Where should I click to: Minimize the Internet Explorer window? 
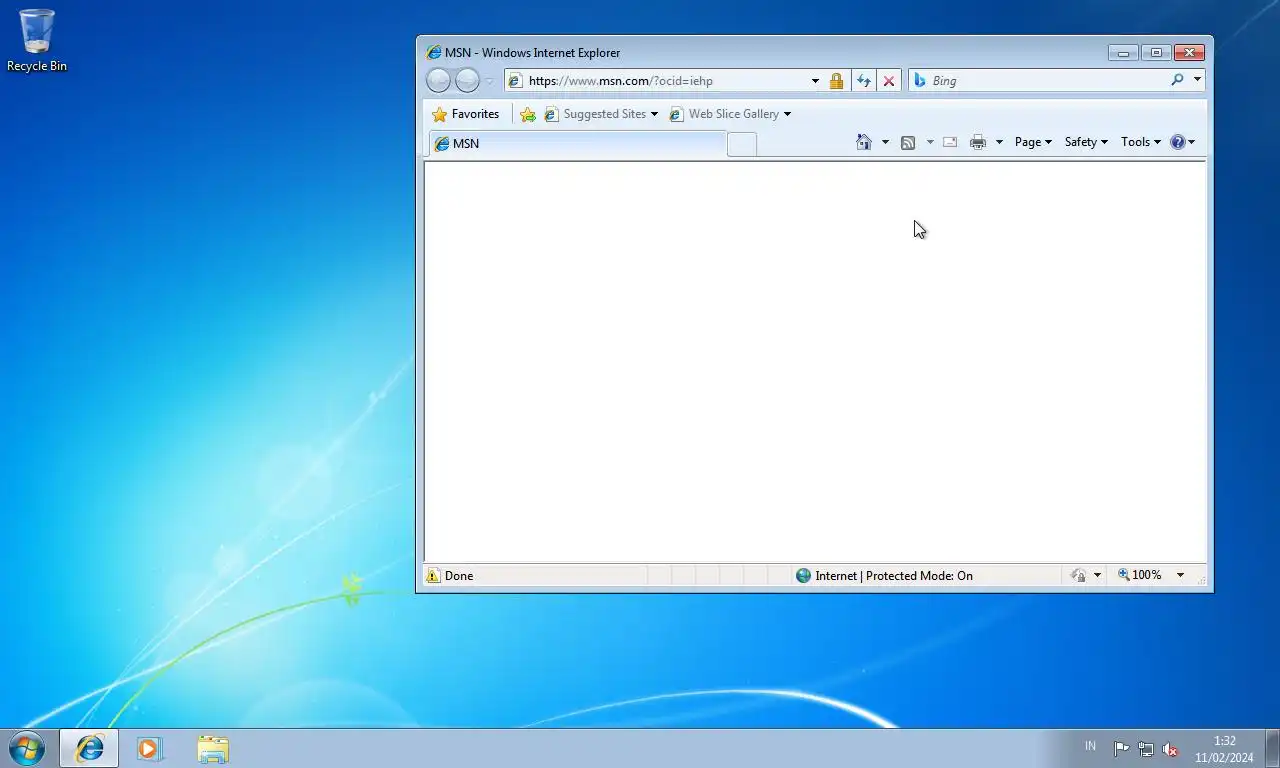[1123, 53]
